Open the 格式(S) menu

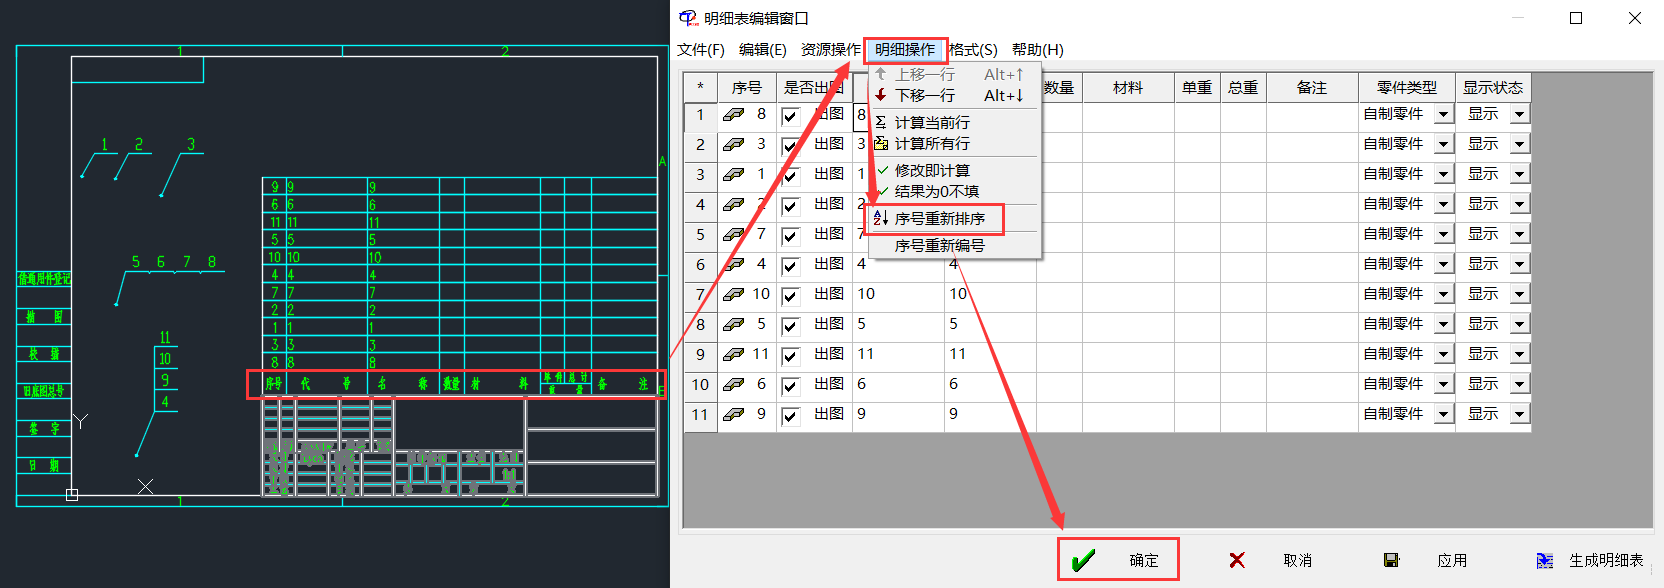[x=973, y=50]
